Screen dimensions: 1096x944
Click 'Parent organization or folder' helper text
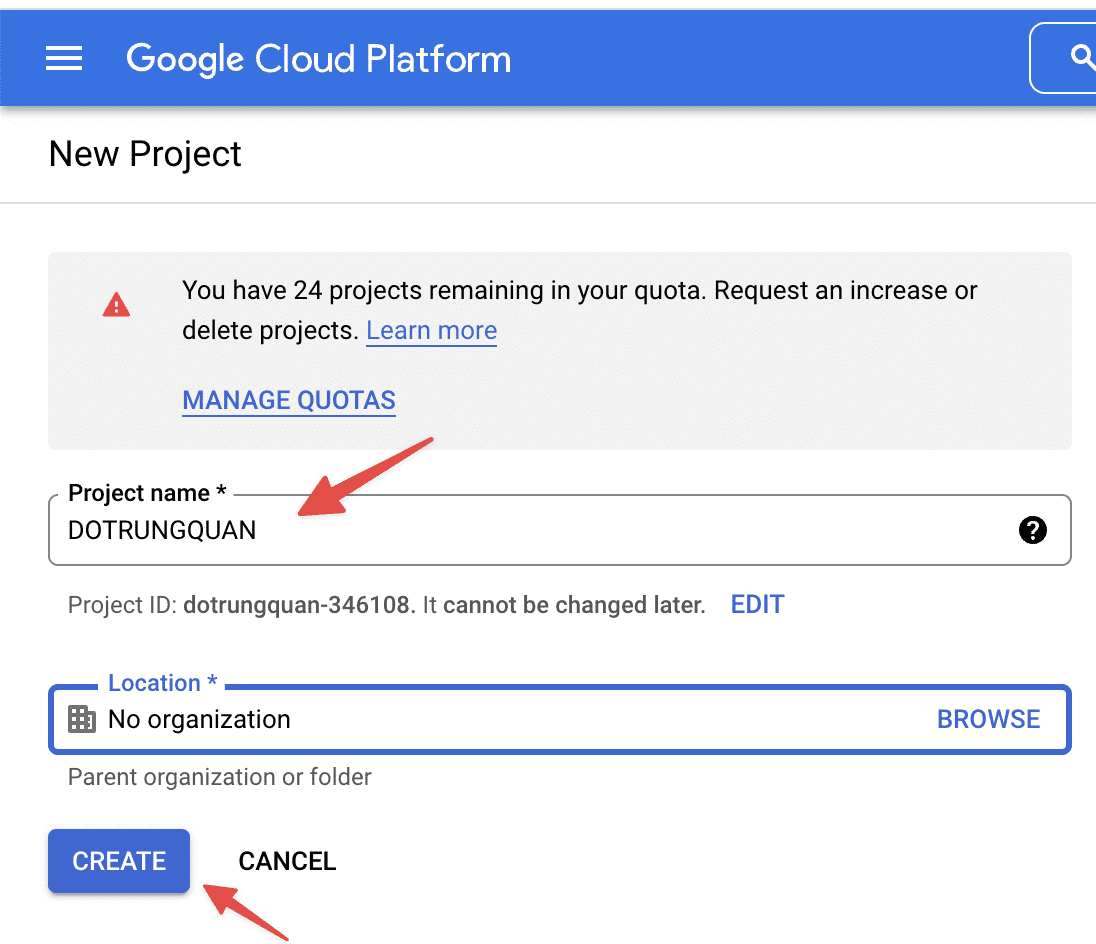[x=219, y=777]
